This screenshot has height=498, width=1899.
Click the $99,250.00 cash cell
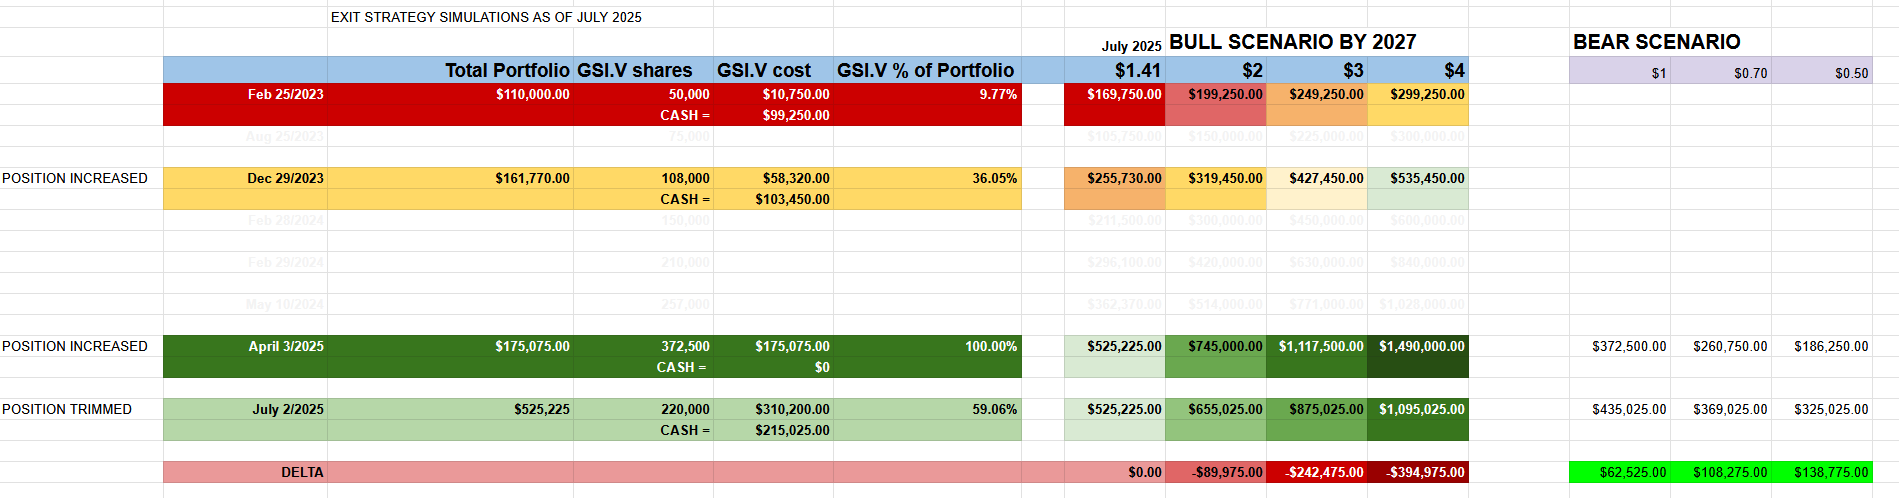pos(773,115)
